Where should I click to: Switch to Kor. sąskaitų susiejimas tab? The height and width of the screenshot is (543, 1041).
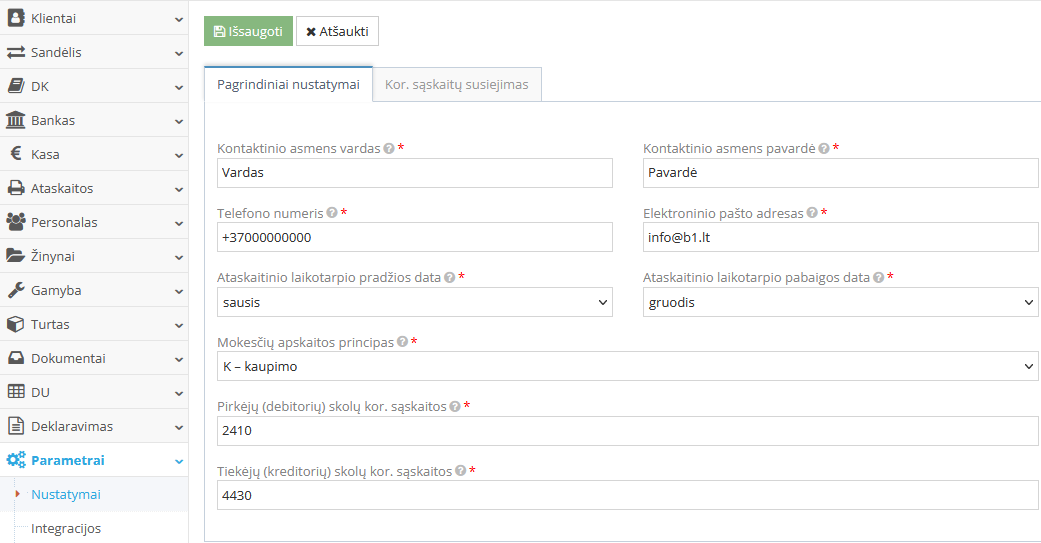456,85
